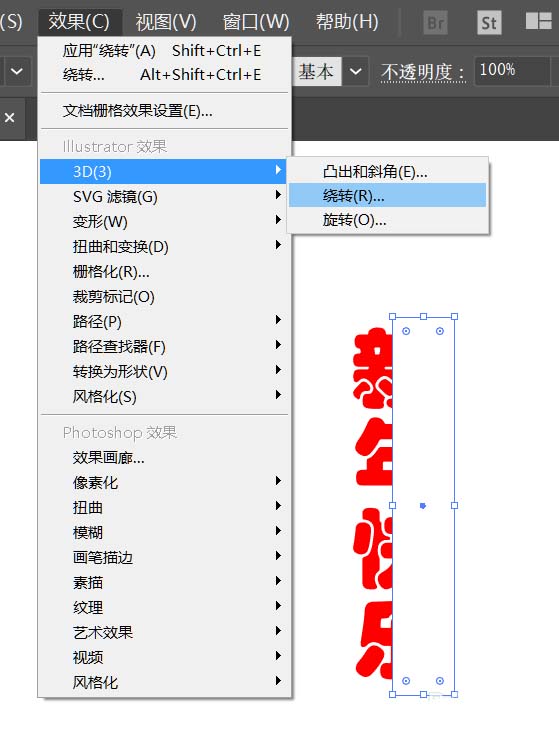This screenshot has width=559, height=738.
Task: Expand the 像素化 submenu
Action: click(163, 482)
